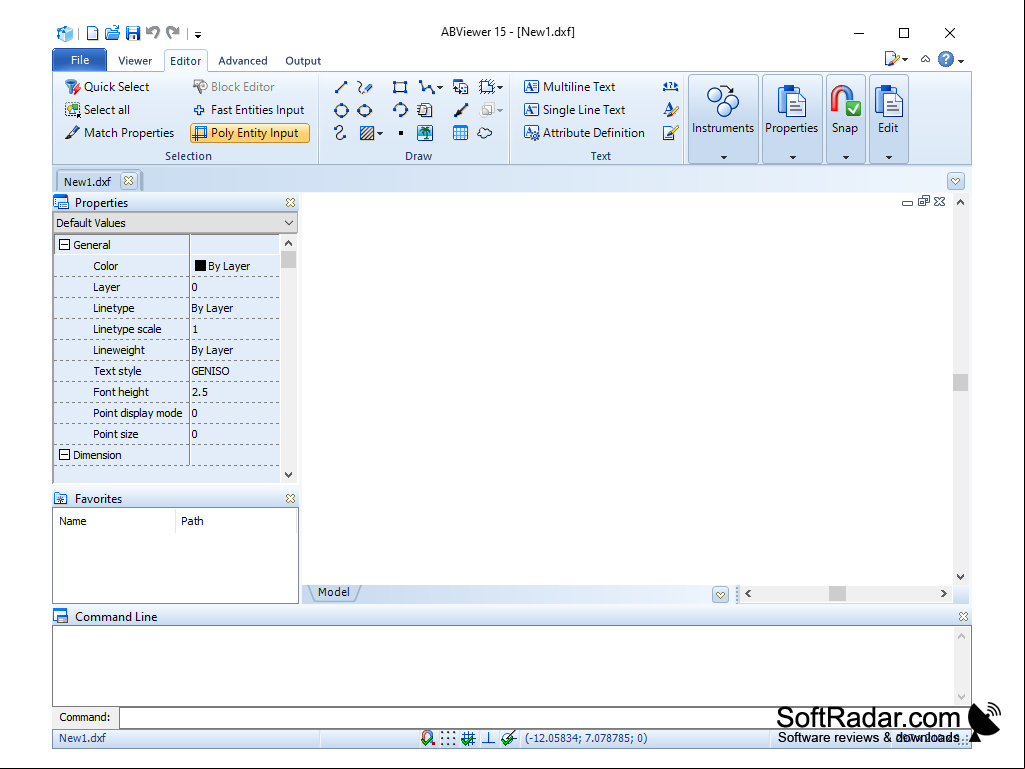Choose the freehand sketch pencil tool

pos(365,87)
